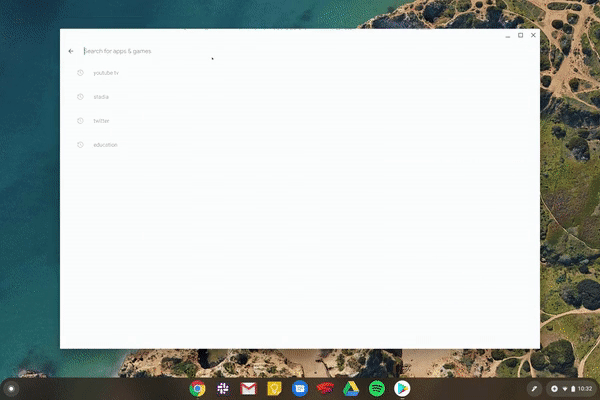Open the status tray at the clock
The image size is (600, 400).
[572, 388]
